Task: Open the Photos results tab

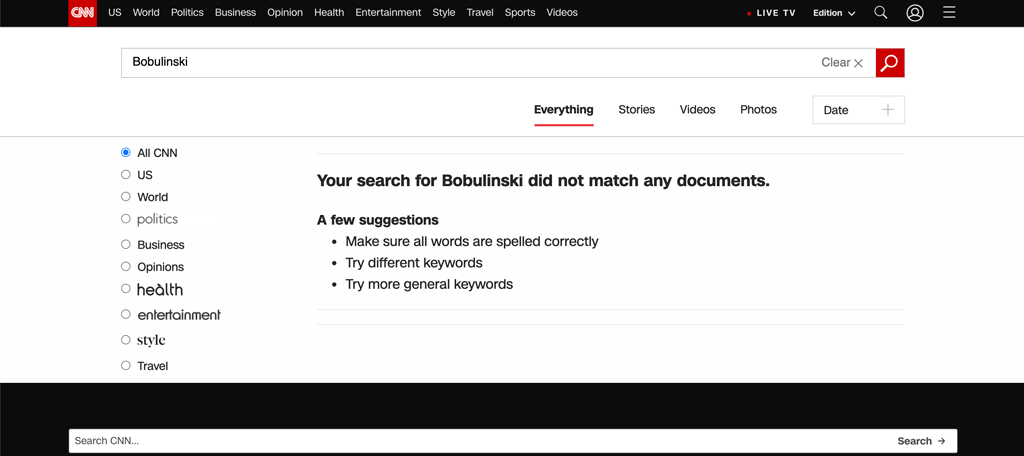Action: (x=758, y=110)
